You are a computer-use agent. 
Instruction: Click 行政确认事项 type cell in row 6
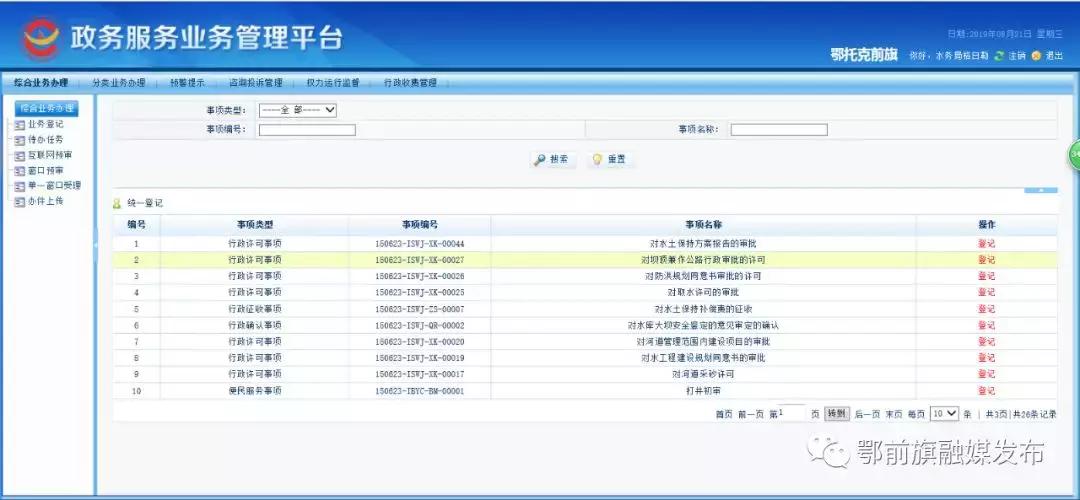coord(255,325)
